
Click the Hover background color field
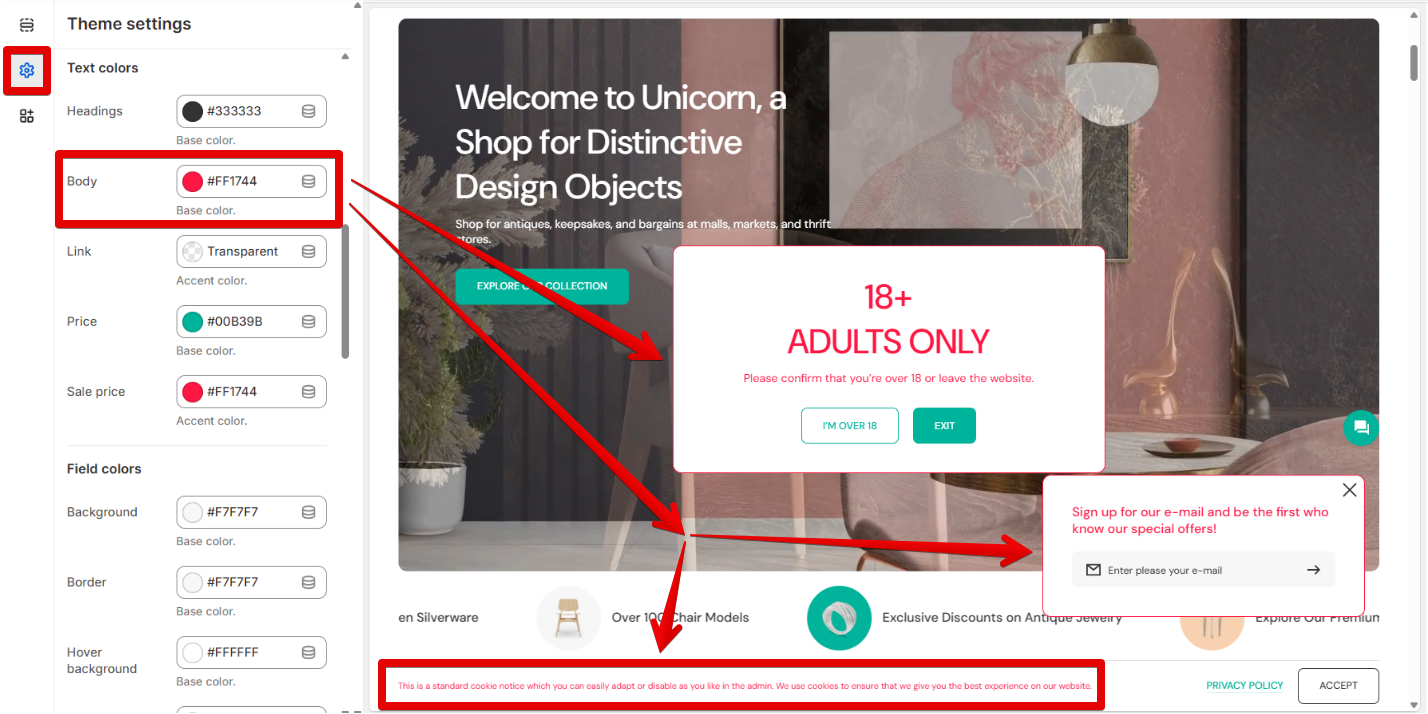(x=251, y=652)
